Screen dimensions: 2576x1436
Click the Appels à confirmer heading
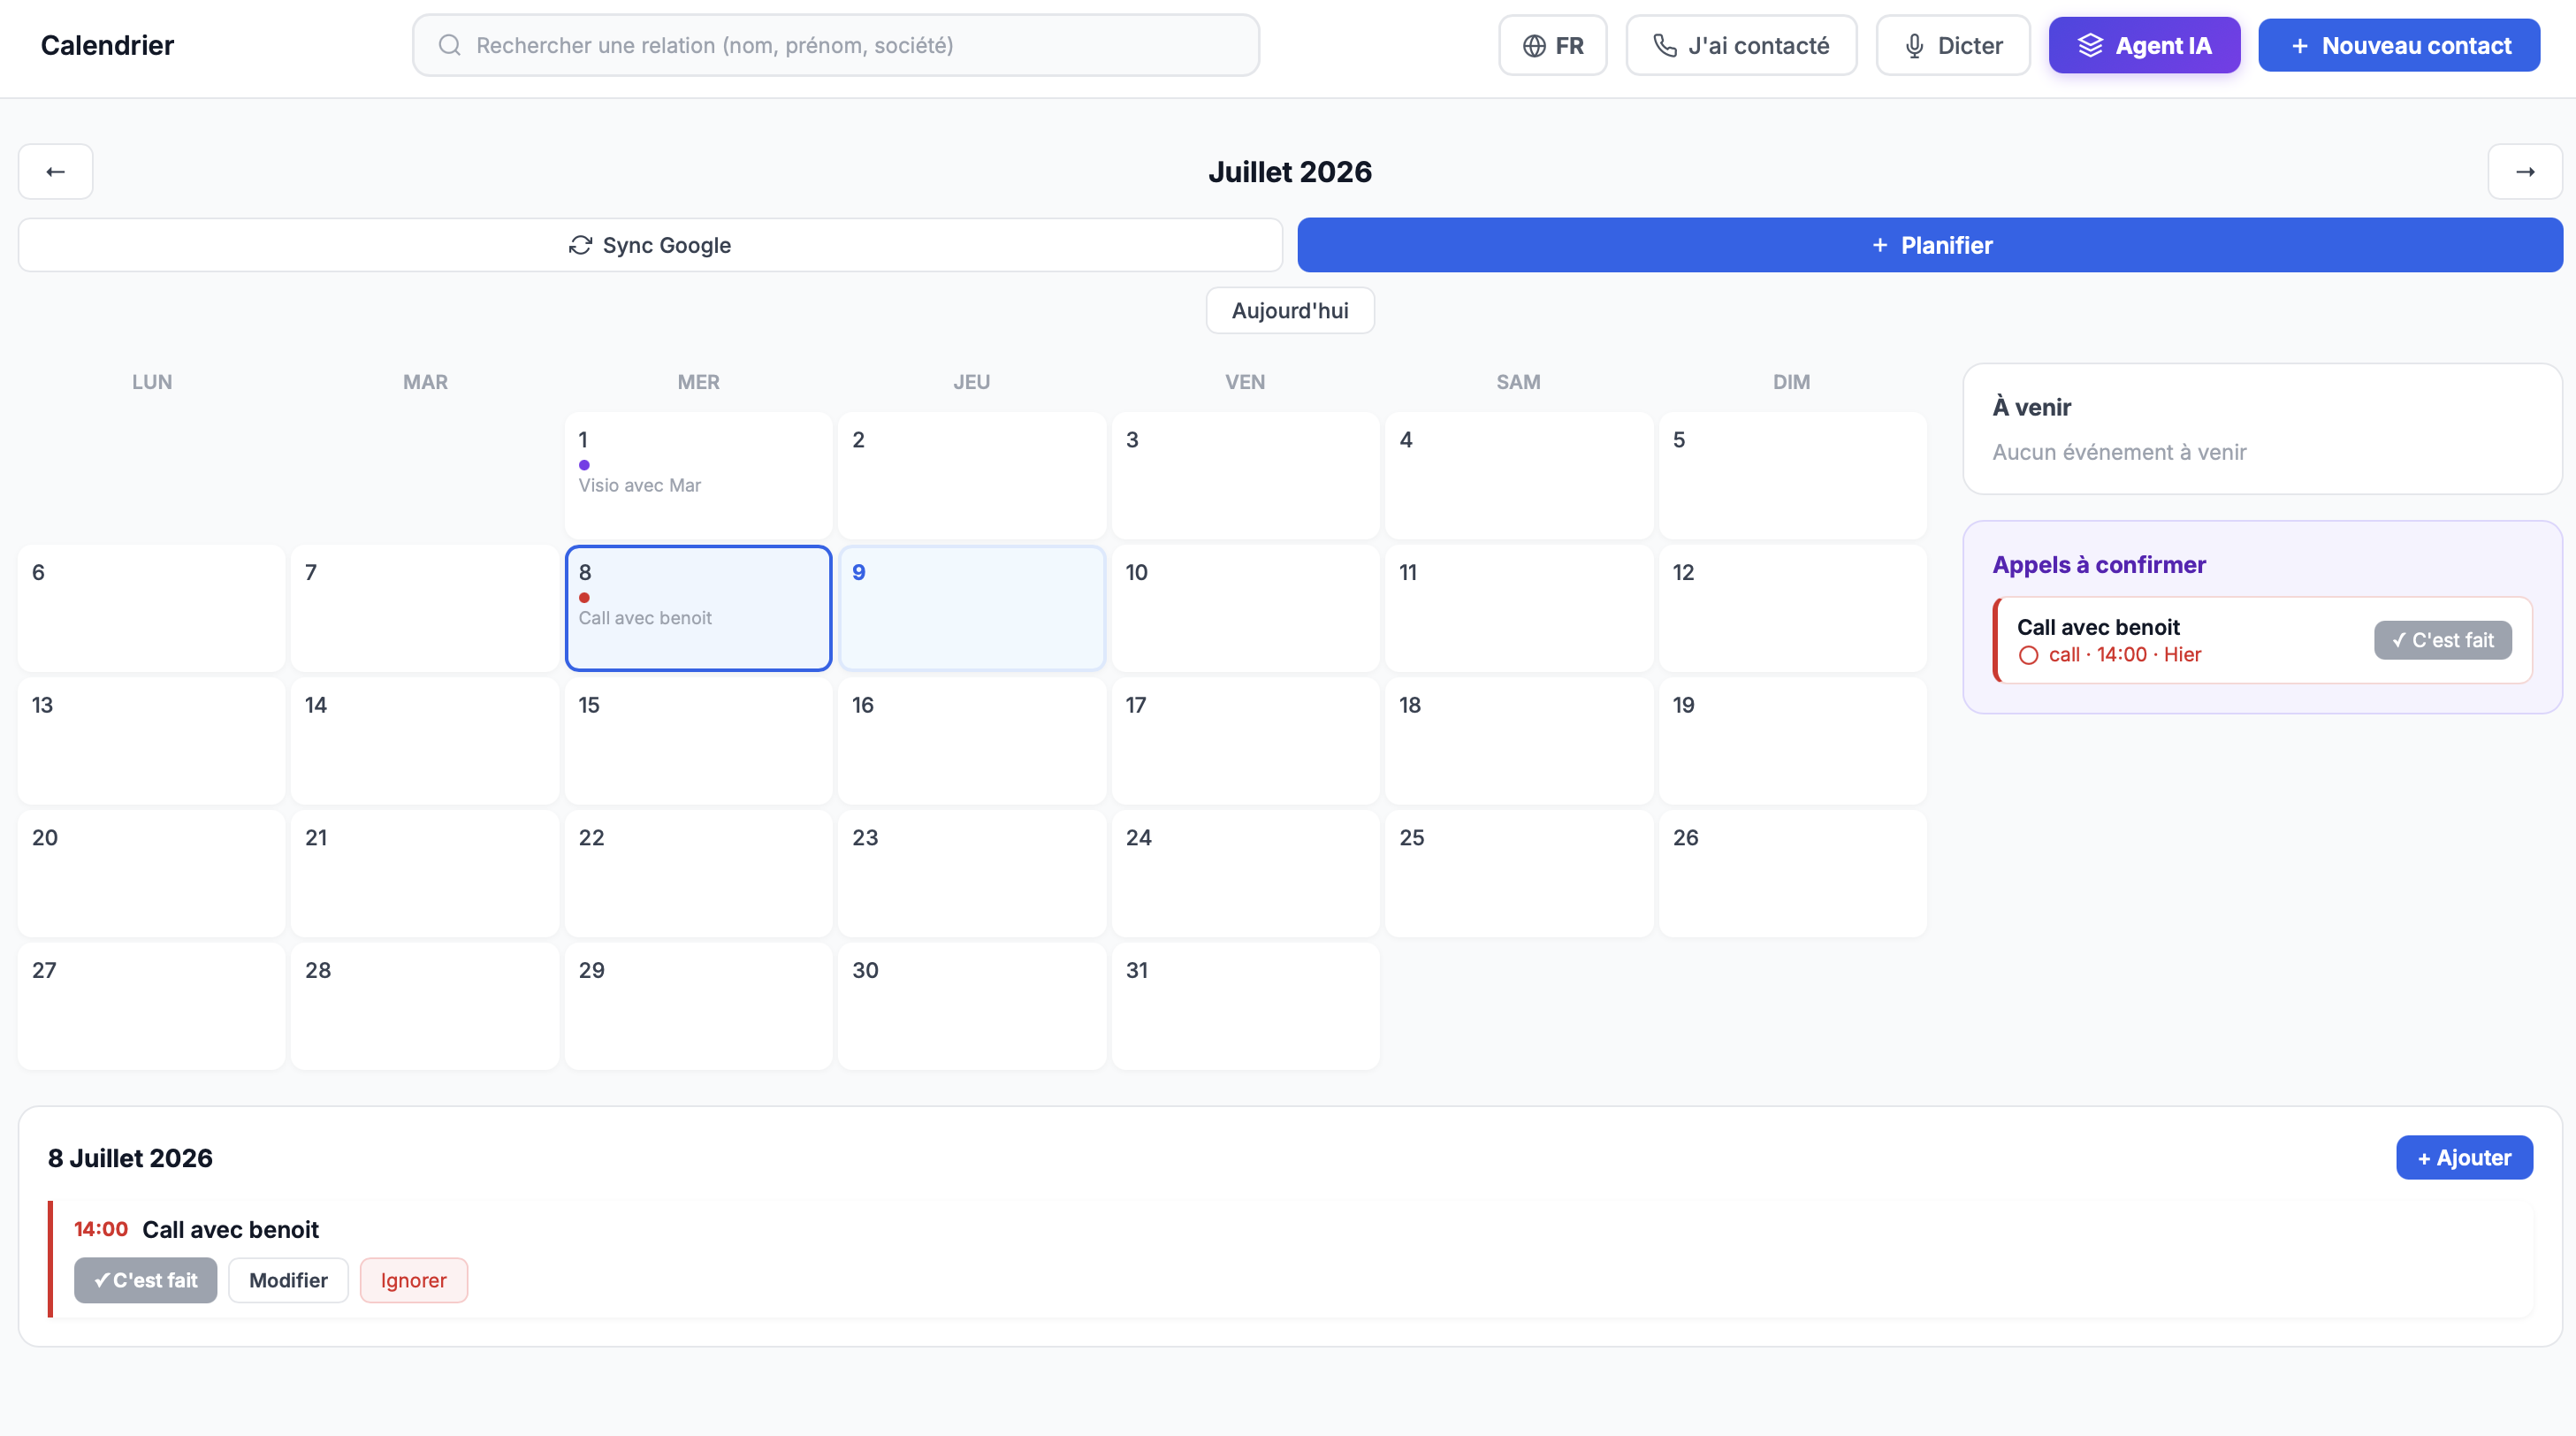(x=2098, y=565)
